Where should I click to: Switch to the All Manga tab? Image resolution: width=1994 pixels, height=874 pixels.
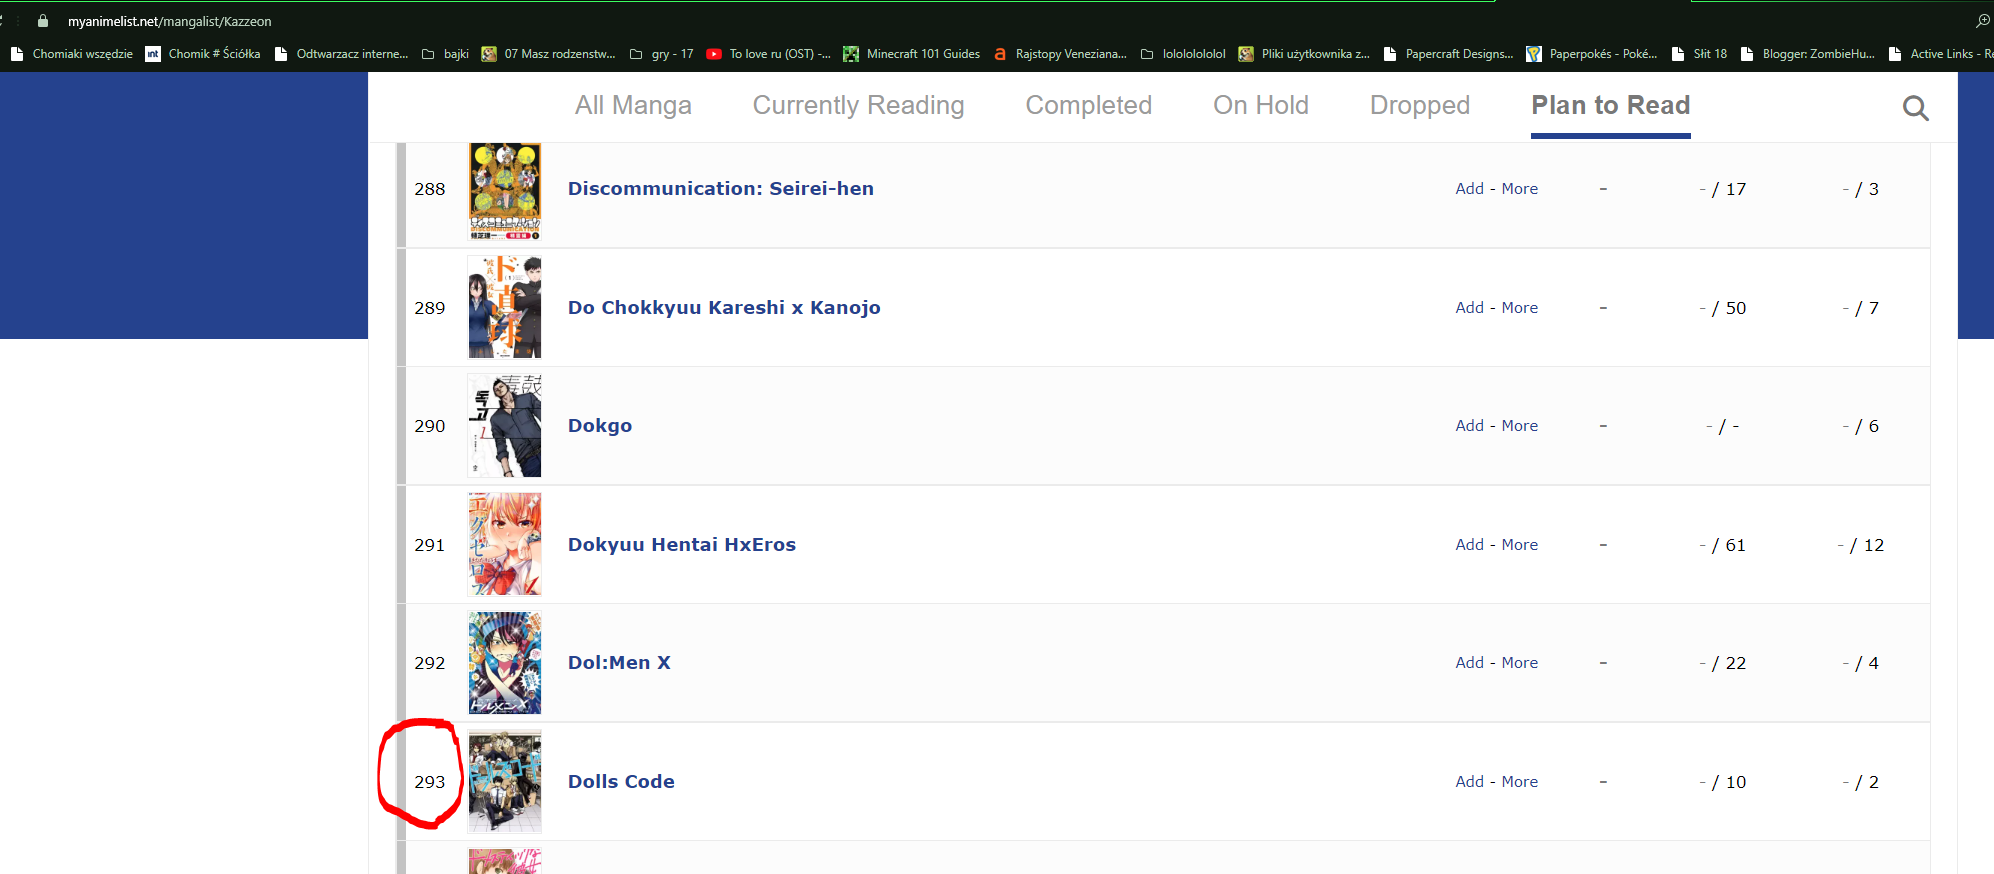[633, 105]
